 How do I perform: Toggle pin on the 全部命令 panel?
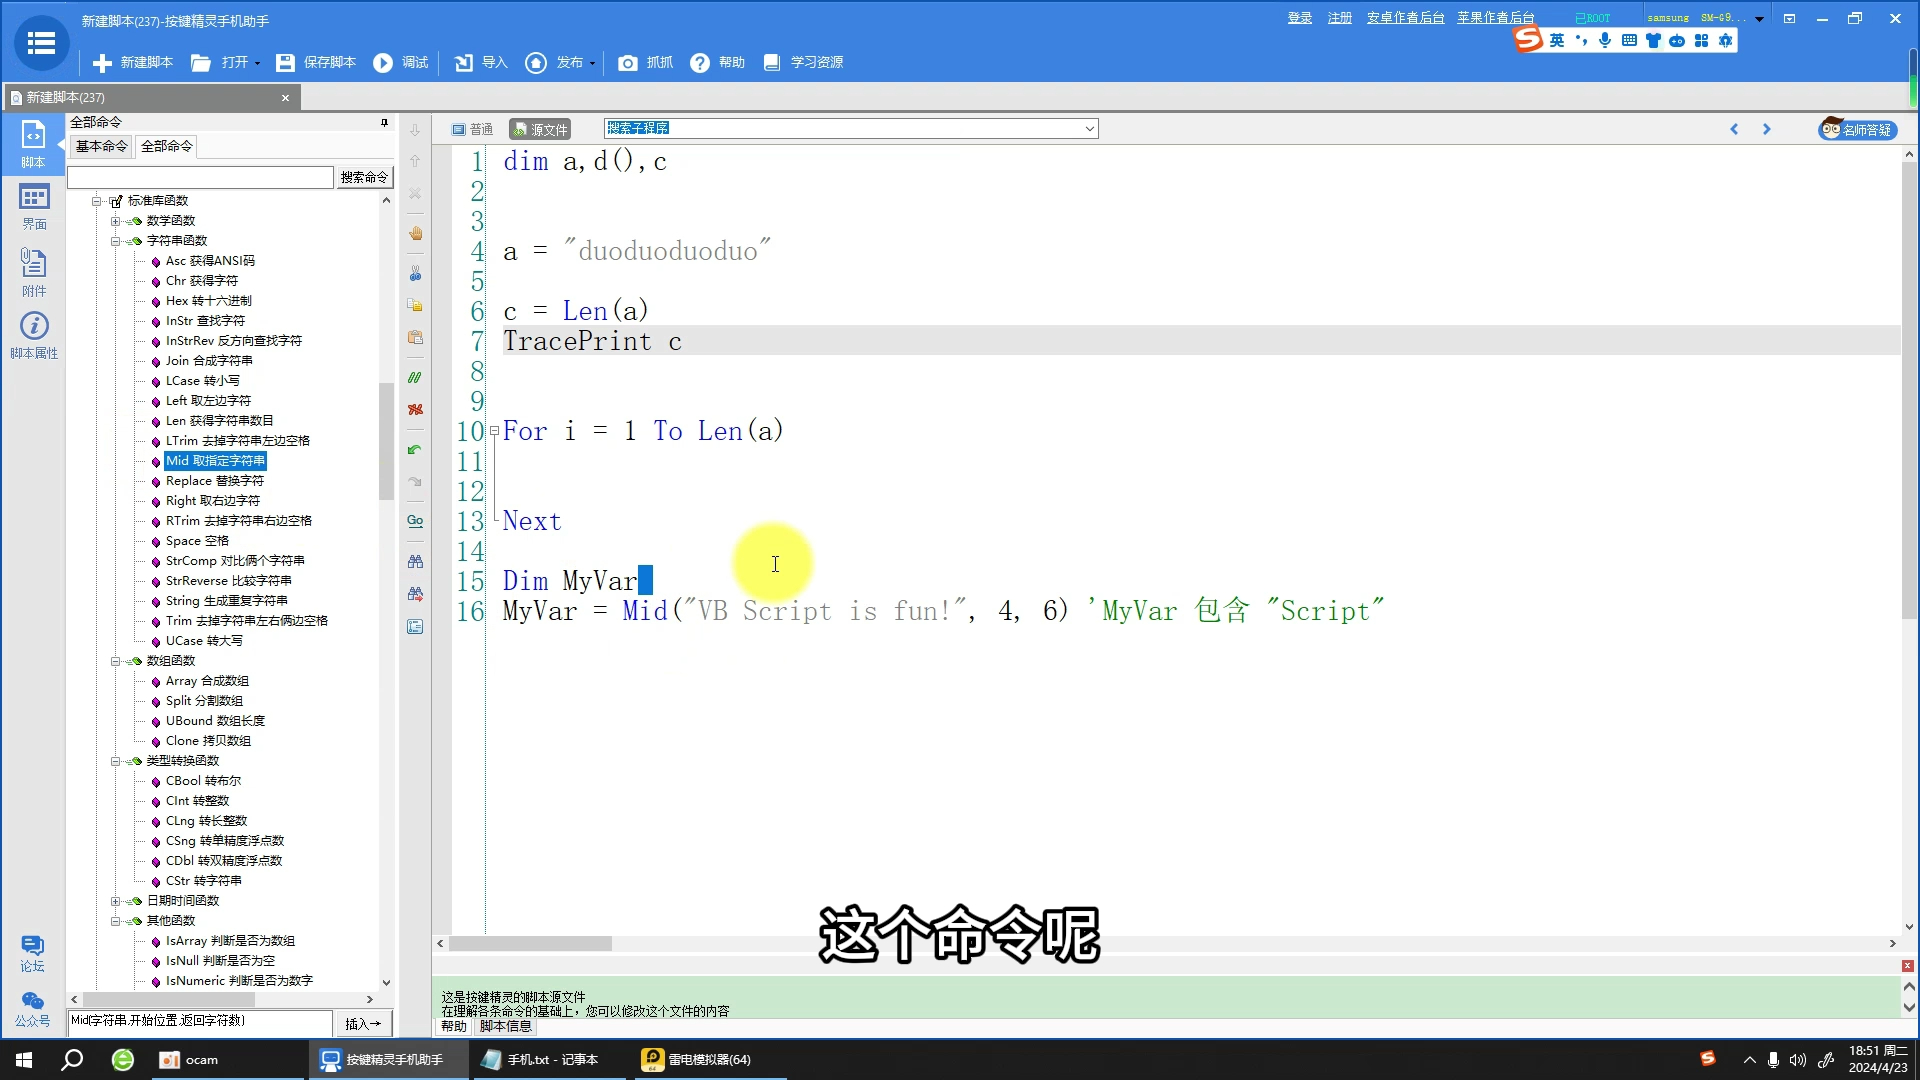(x=384, y=122)
